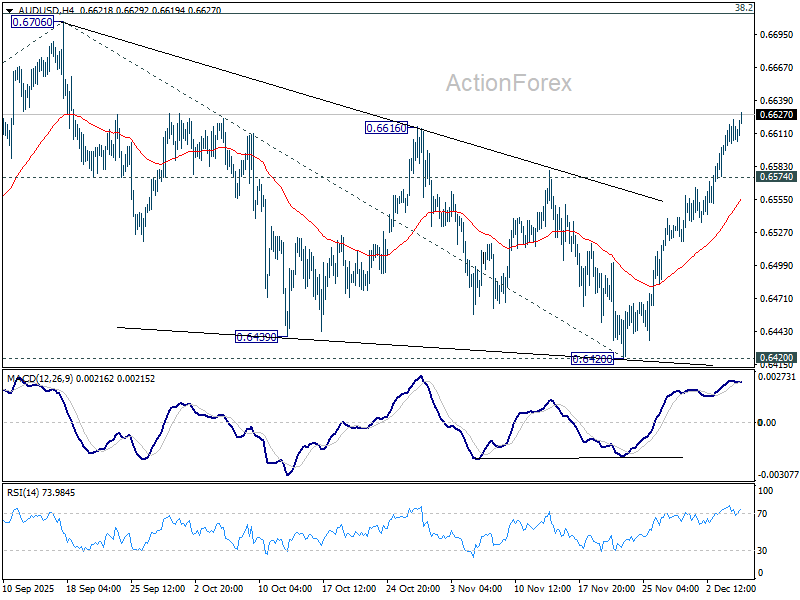
Task: Select the 0.64390 price label
Action: click(x=256, y=337)
